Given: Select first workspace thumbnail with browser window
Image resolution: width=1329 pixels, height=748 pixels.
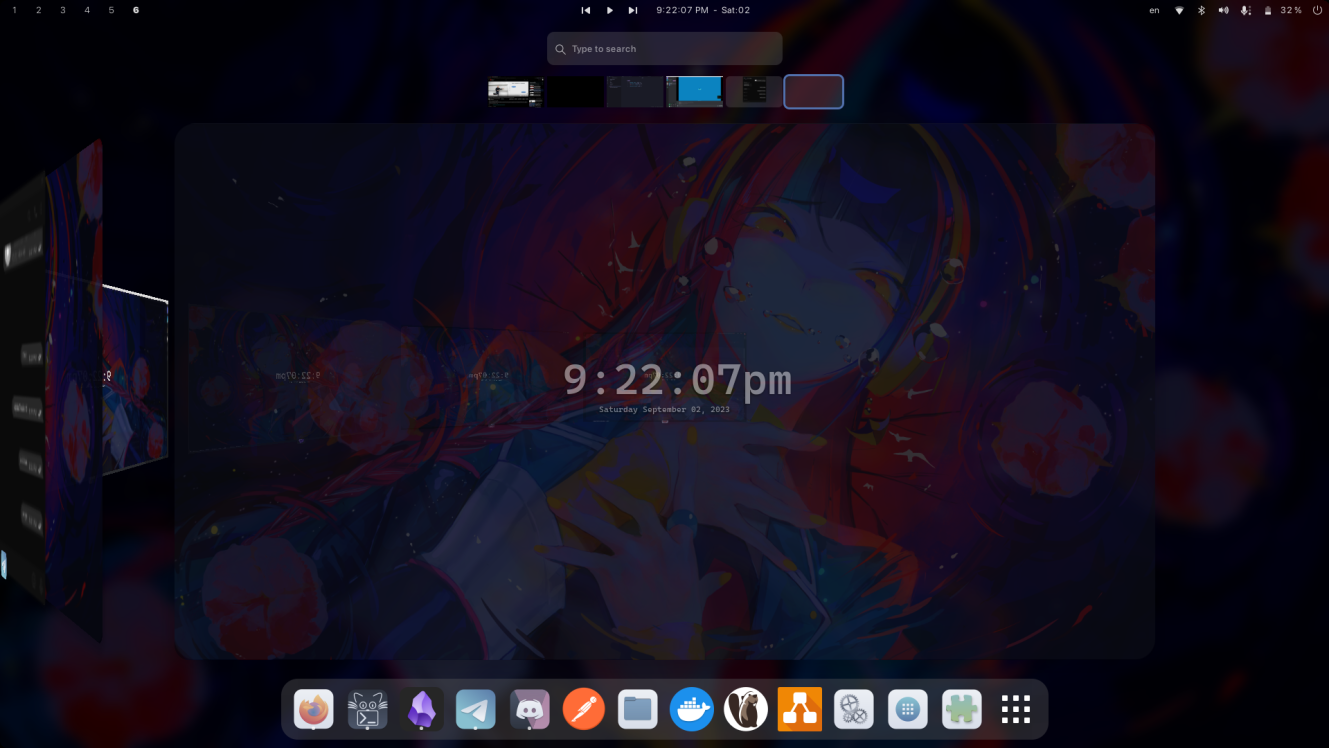Looking at the screenshot, I should click(x=515, y=92).
